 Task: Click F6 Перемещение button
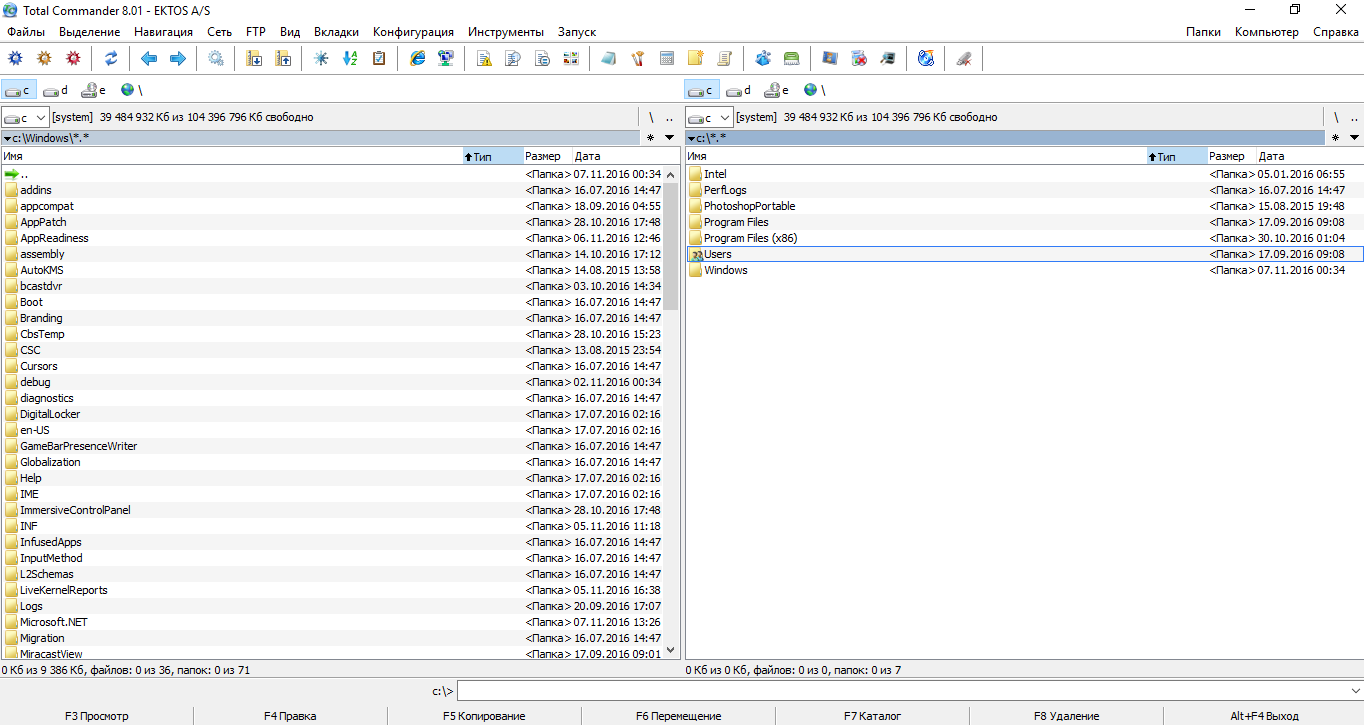(678, 716)
